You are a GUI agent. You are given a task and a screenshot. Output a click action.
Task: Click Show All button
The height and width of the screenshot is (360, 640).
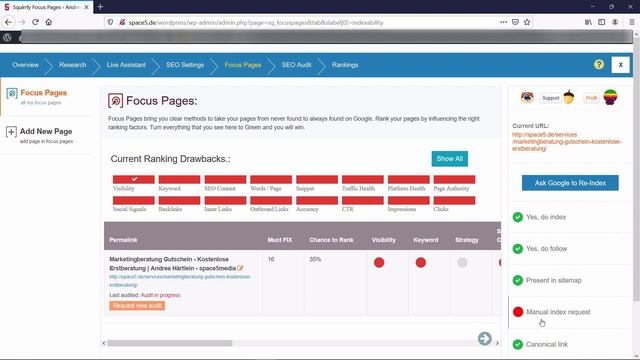tap(450, 159)
